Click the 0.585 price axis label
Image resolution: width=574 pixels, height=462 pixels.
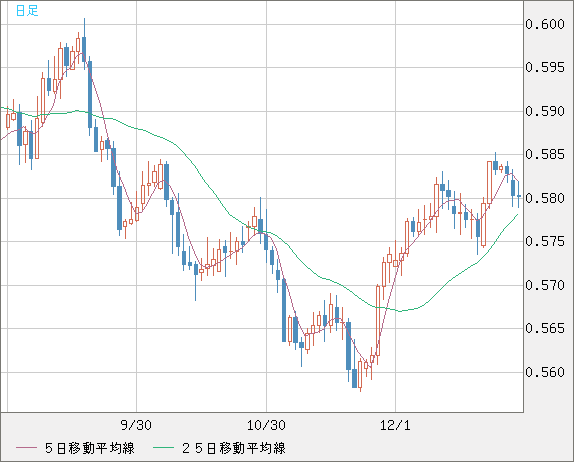[545, 154]
